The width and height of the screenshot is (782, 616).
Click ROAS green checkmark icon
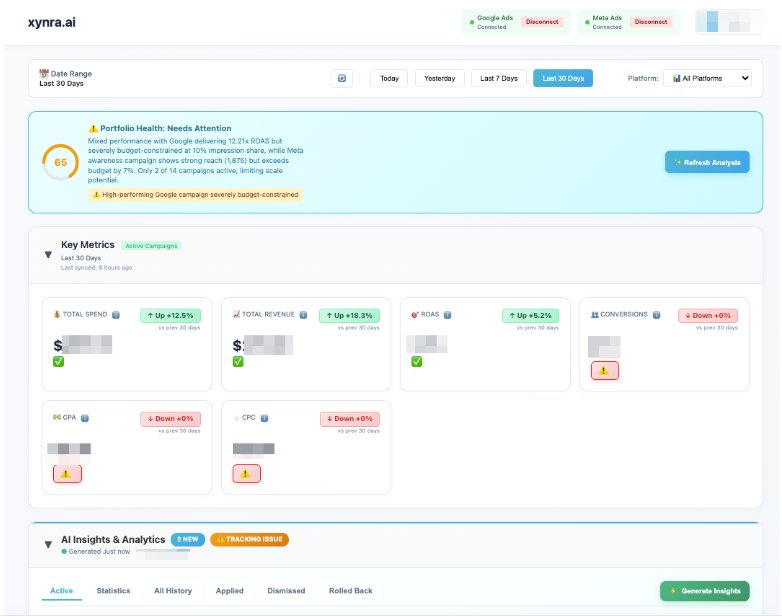(x=416, y=362)
